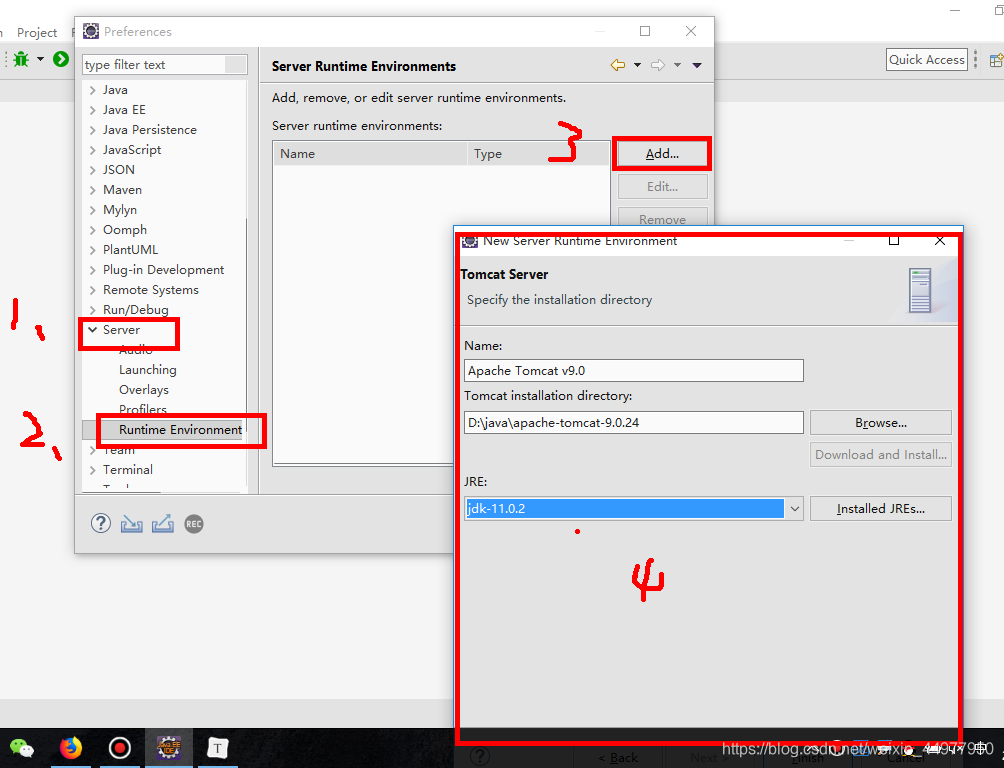Maximize the Preferences window
Viewport: 1004px width, 768px height.
click(645, 31)
